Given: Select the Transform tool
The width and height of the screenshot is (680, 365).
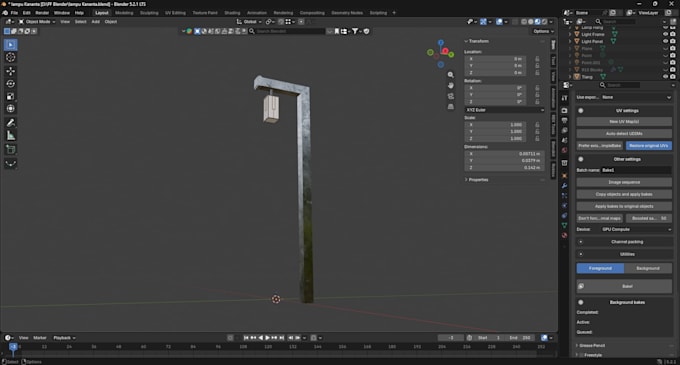Looking at the screenshot, I should click(11, 109).
